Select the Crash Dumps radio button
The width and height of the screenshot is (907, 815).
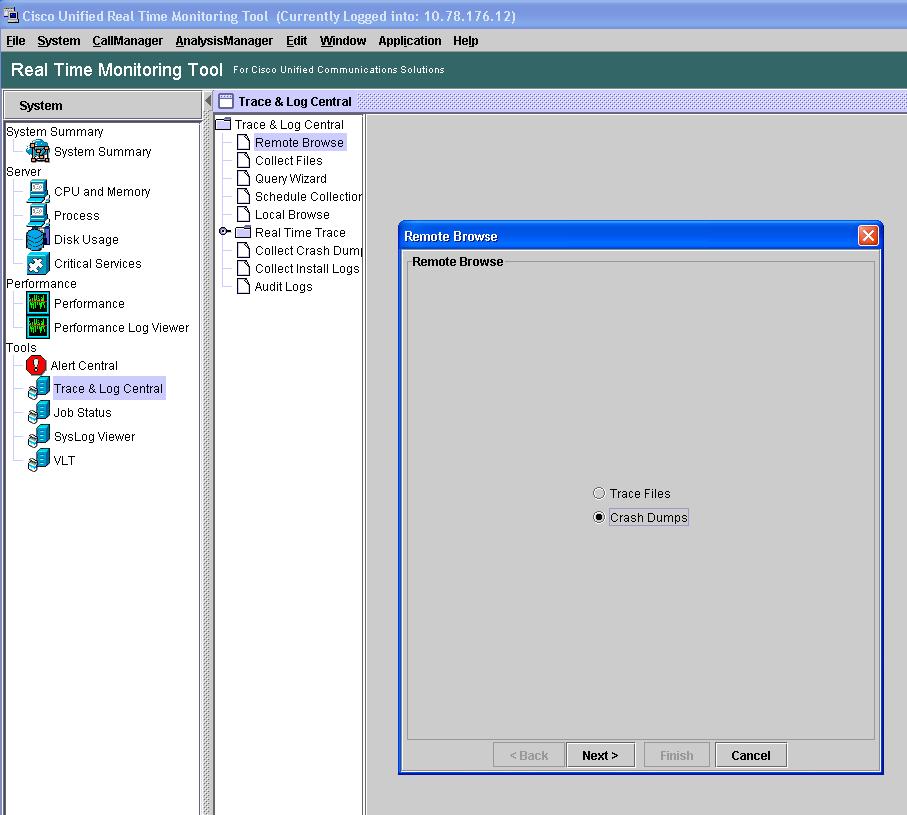[599, 517]
